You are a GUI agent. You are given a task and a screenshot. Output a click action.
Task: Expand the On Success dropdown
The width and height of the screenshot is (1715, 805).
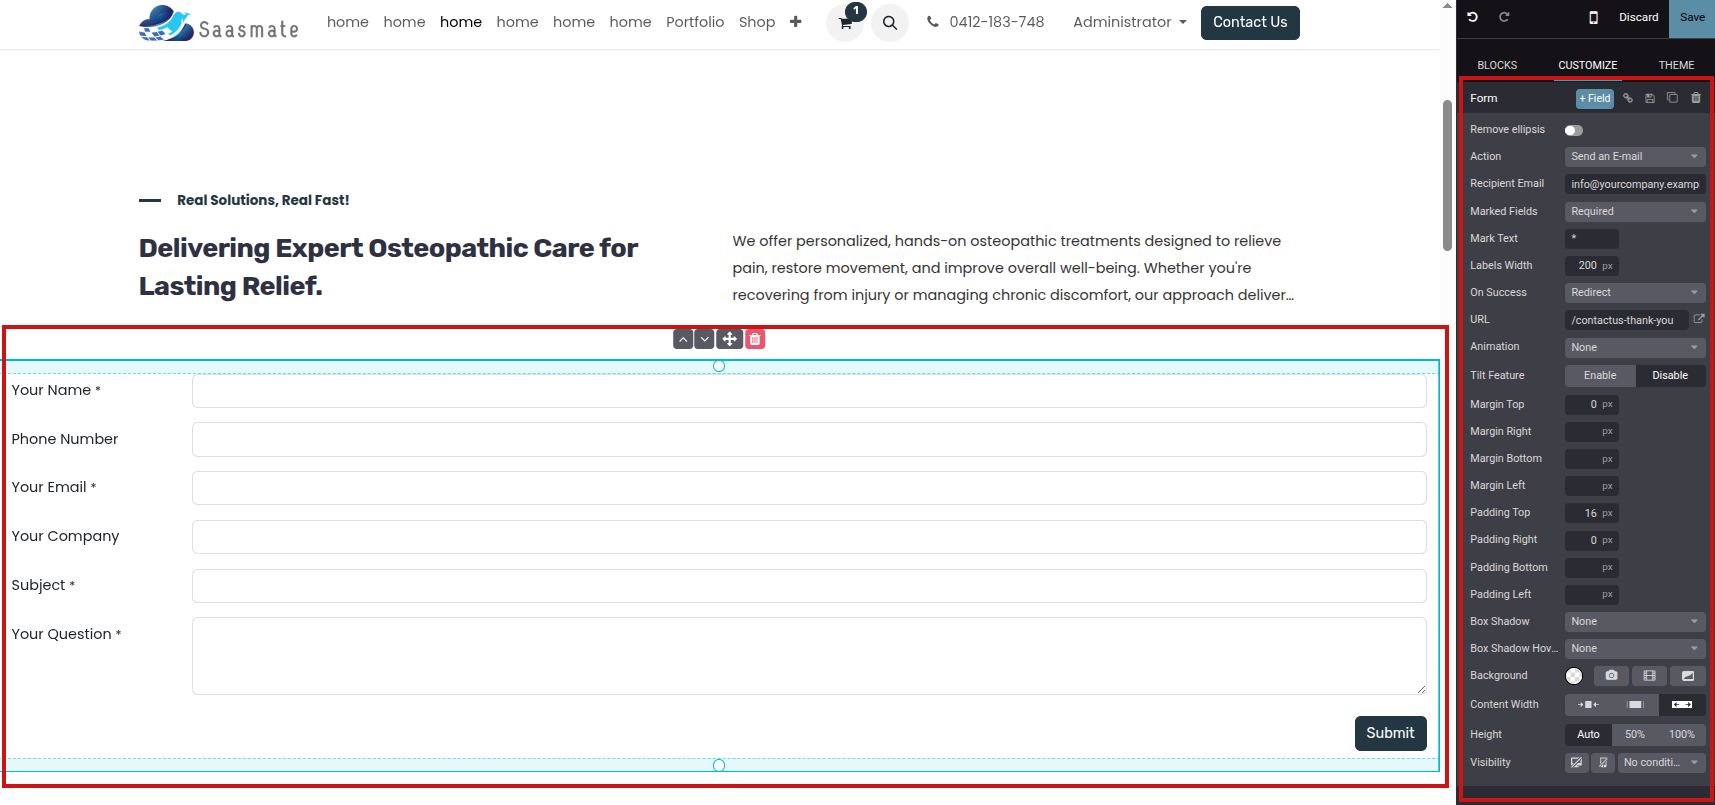[1634, 293]
